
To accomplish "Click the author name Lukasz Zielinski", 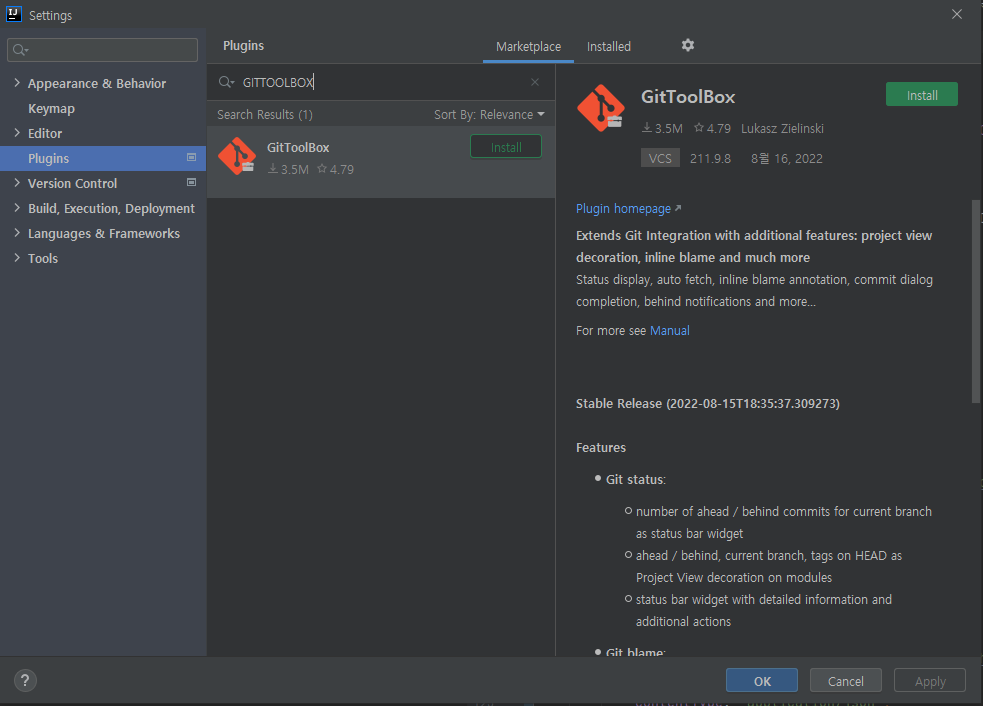I will pos(782,129).
